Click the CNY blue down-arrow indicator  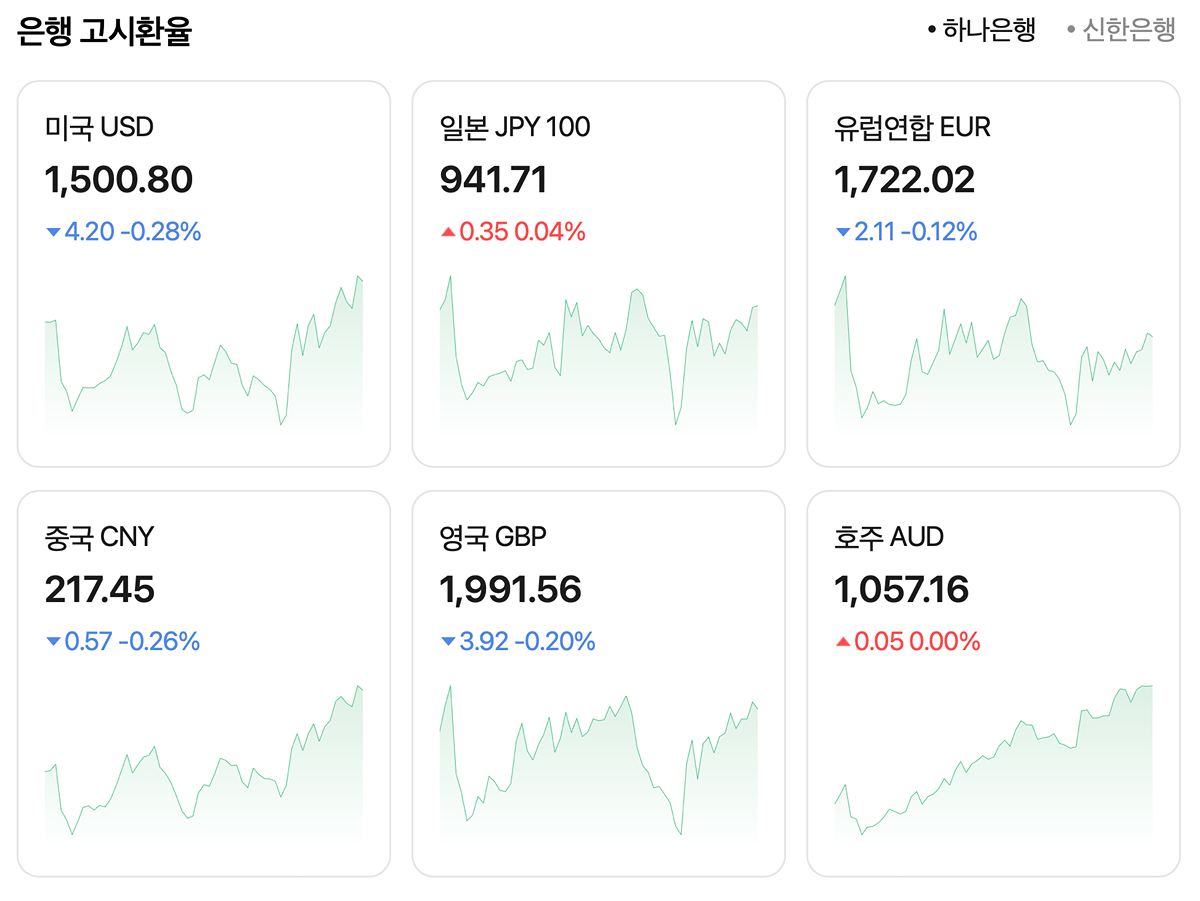click(x=53, y=642)
